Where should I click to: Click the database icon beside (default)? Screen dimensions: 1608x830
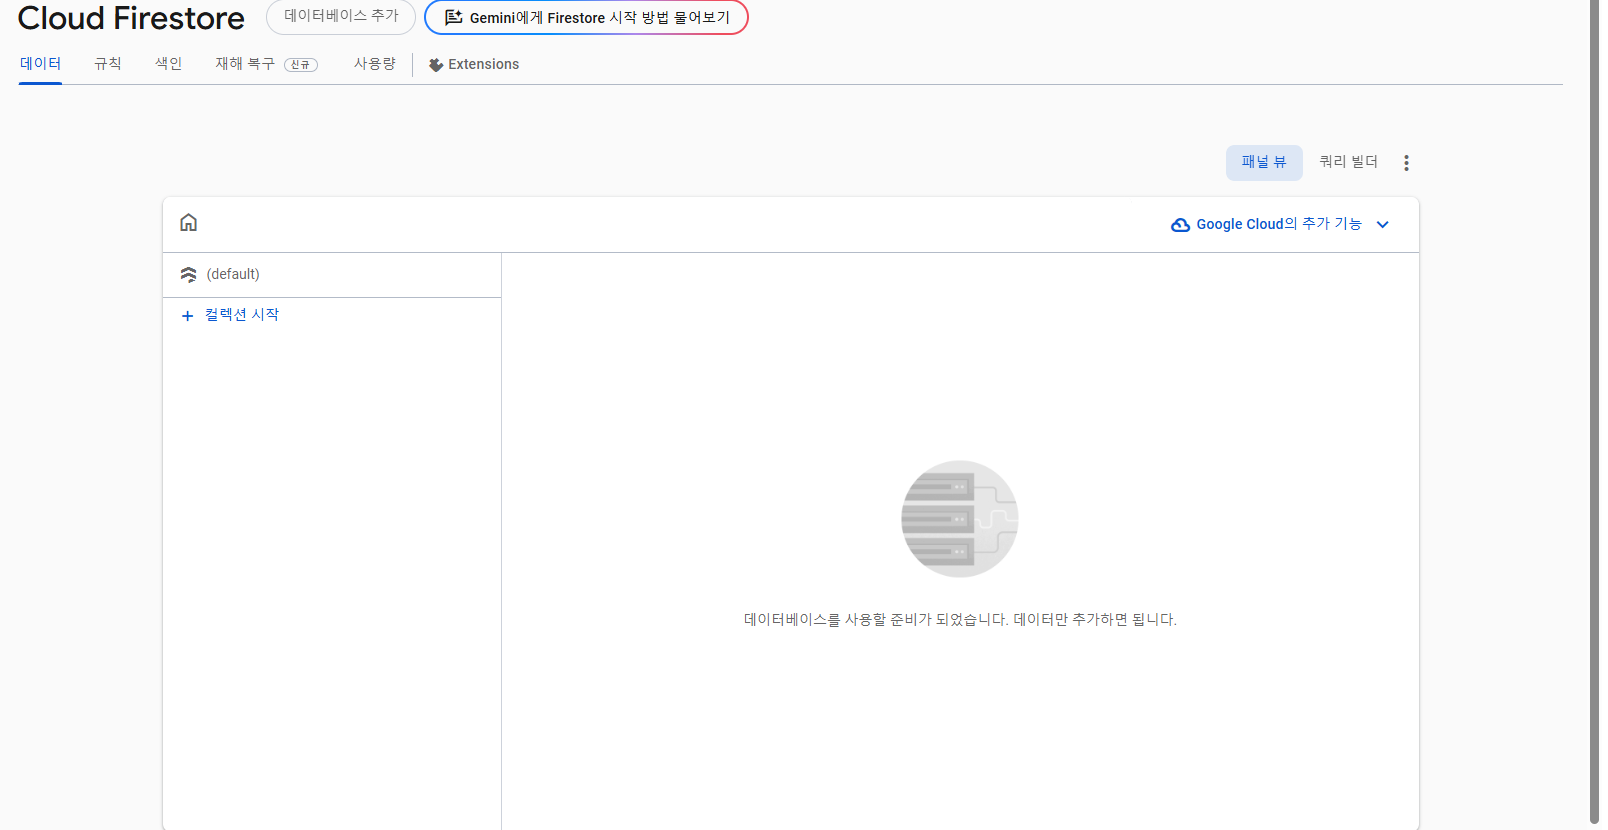pyautogui.click(x=188, y=275)
